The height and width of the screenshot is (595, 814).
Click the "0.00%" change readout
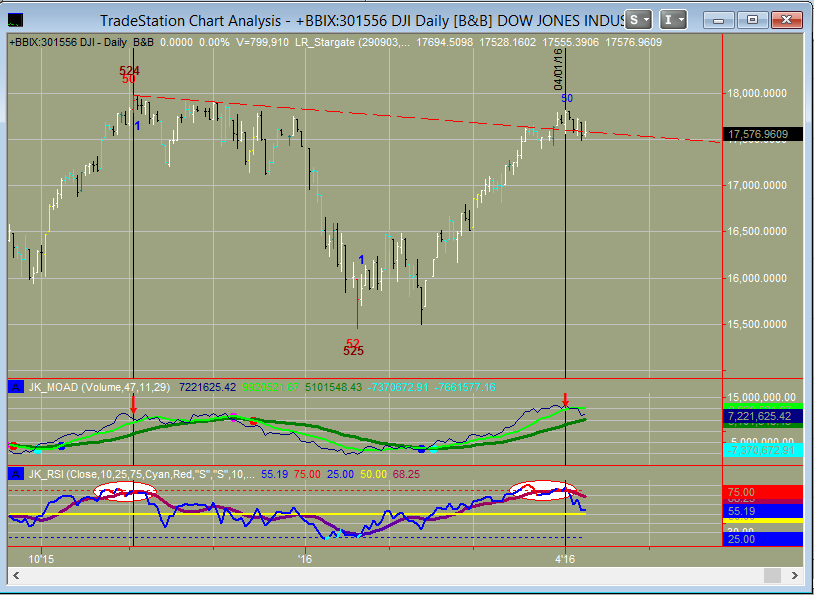coord(214,43)
